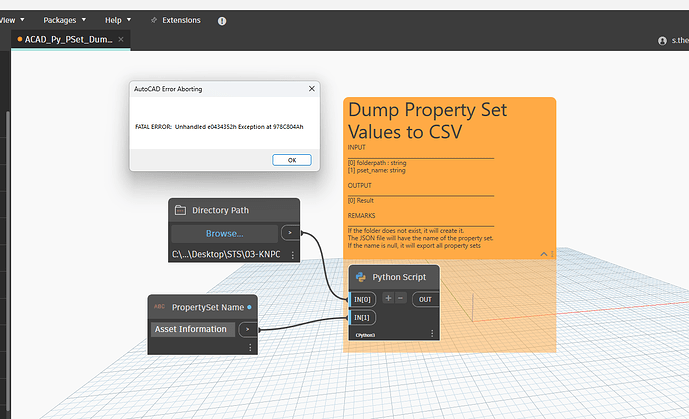Click the FATAL ERROR message text
The width and height of the screenshot is (689, 419).
(219, 126)
